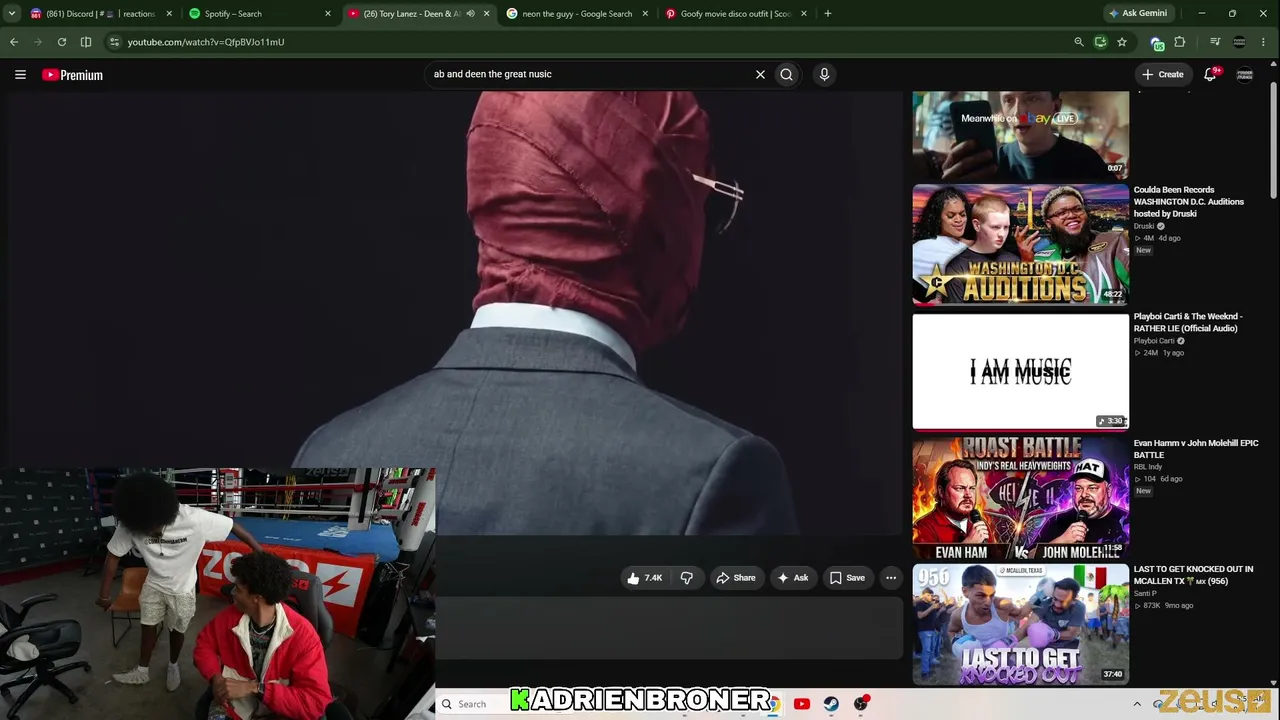The width and height of the screenshot is (1280, 720).
Task: Select the Tory Lanez YouTube tab
Action: 418,14
